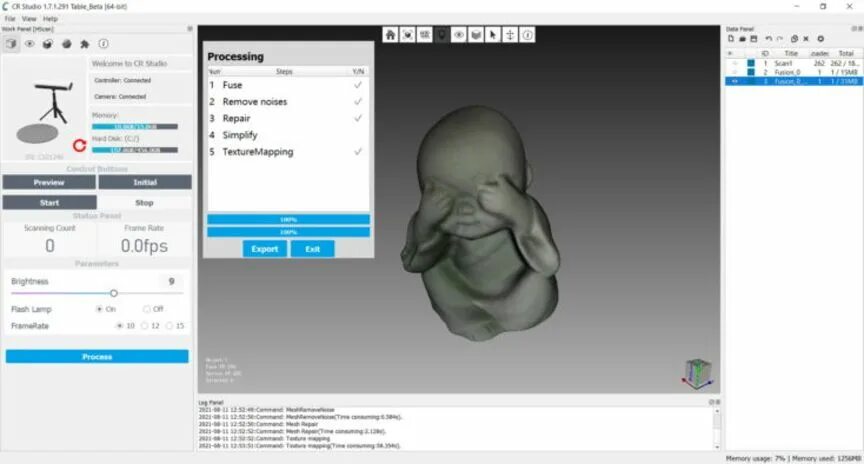Click the Hard Disk usage bar
Screen dimensions: 864x464
(134, 150)
